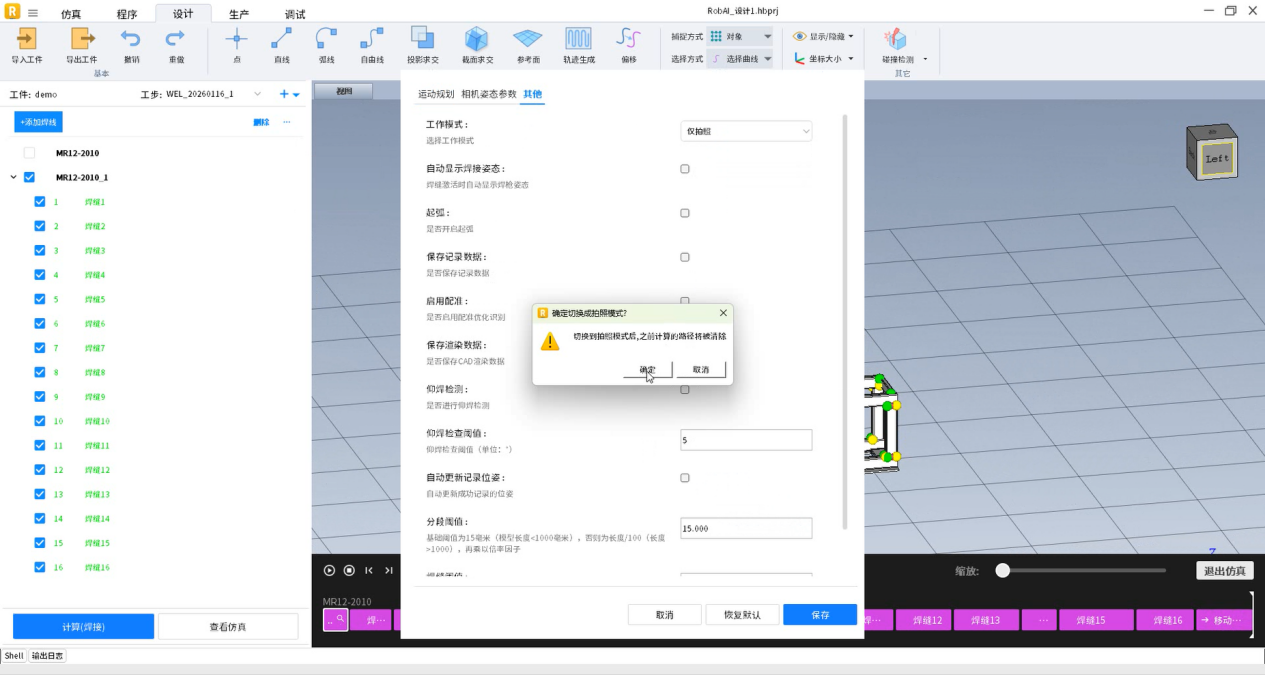Enable the 保存记录数据 checkbox
This screenshot has width=1265, height=675.
[x=685, y=257]
